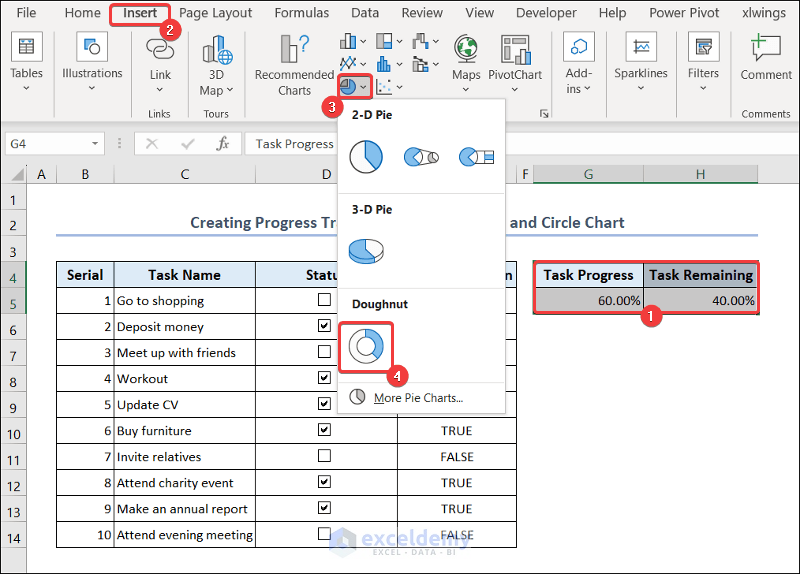The image size is (800, 574).
Task: Switch to the Data tab
Action: click(365, 13)
